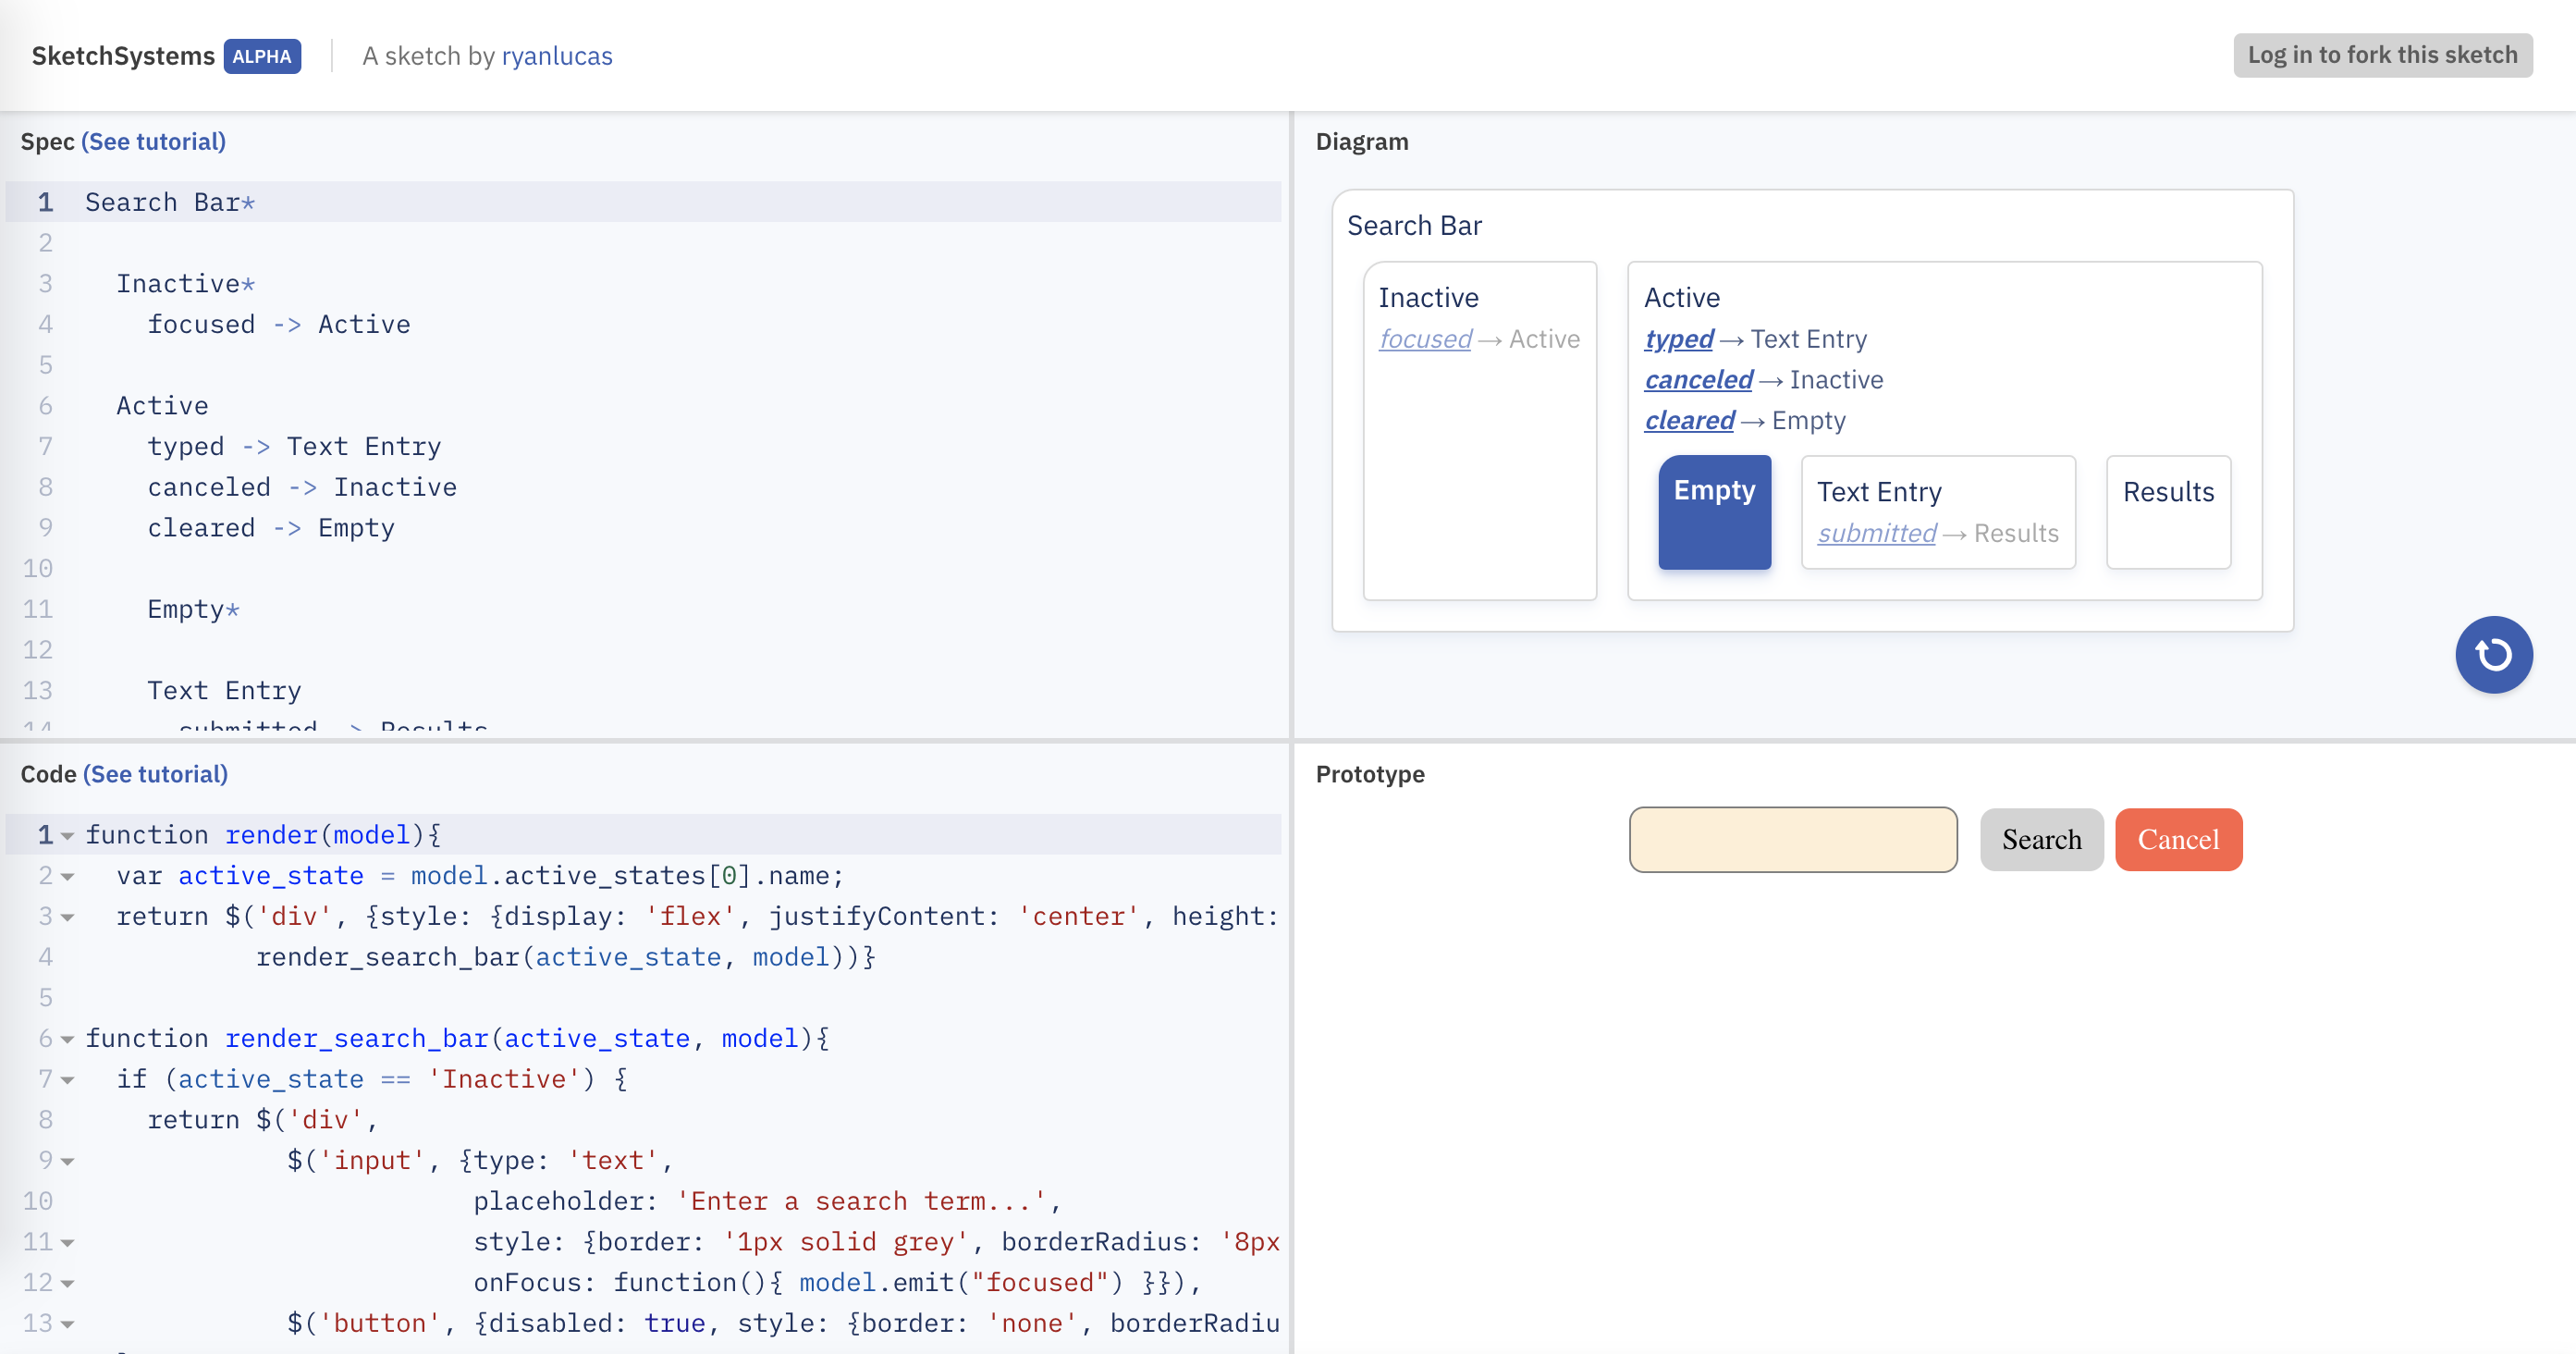The image size is (2576, 1354).
Task: Trigger the 'canceled' transition to Inactive
Action: [x=1698, y=380]
